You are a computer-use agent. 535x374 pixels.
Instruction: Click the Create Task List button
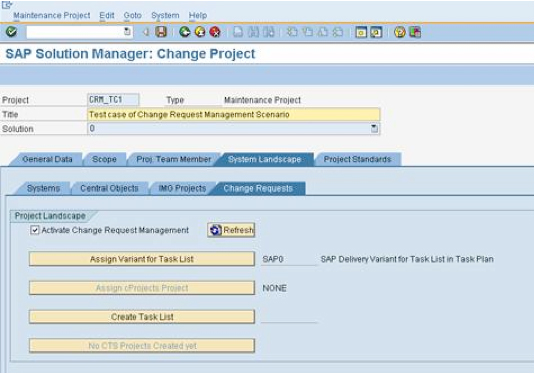coord(142,317)
